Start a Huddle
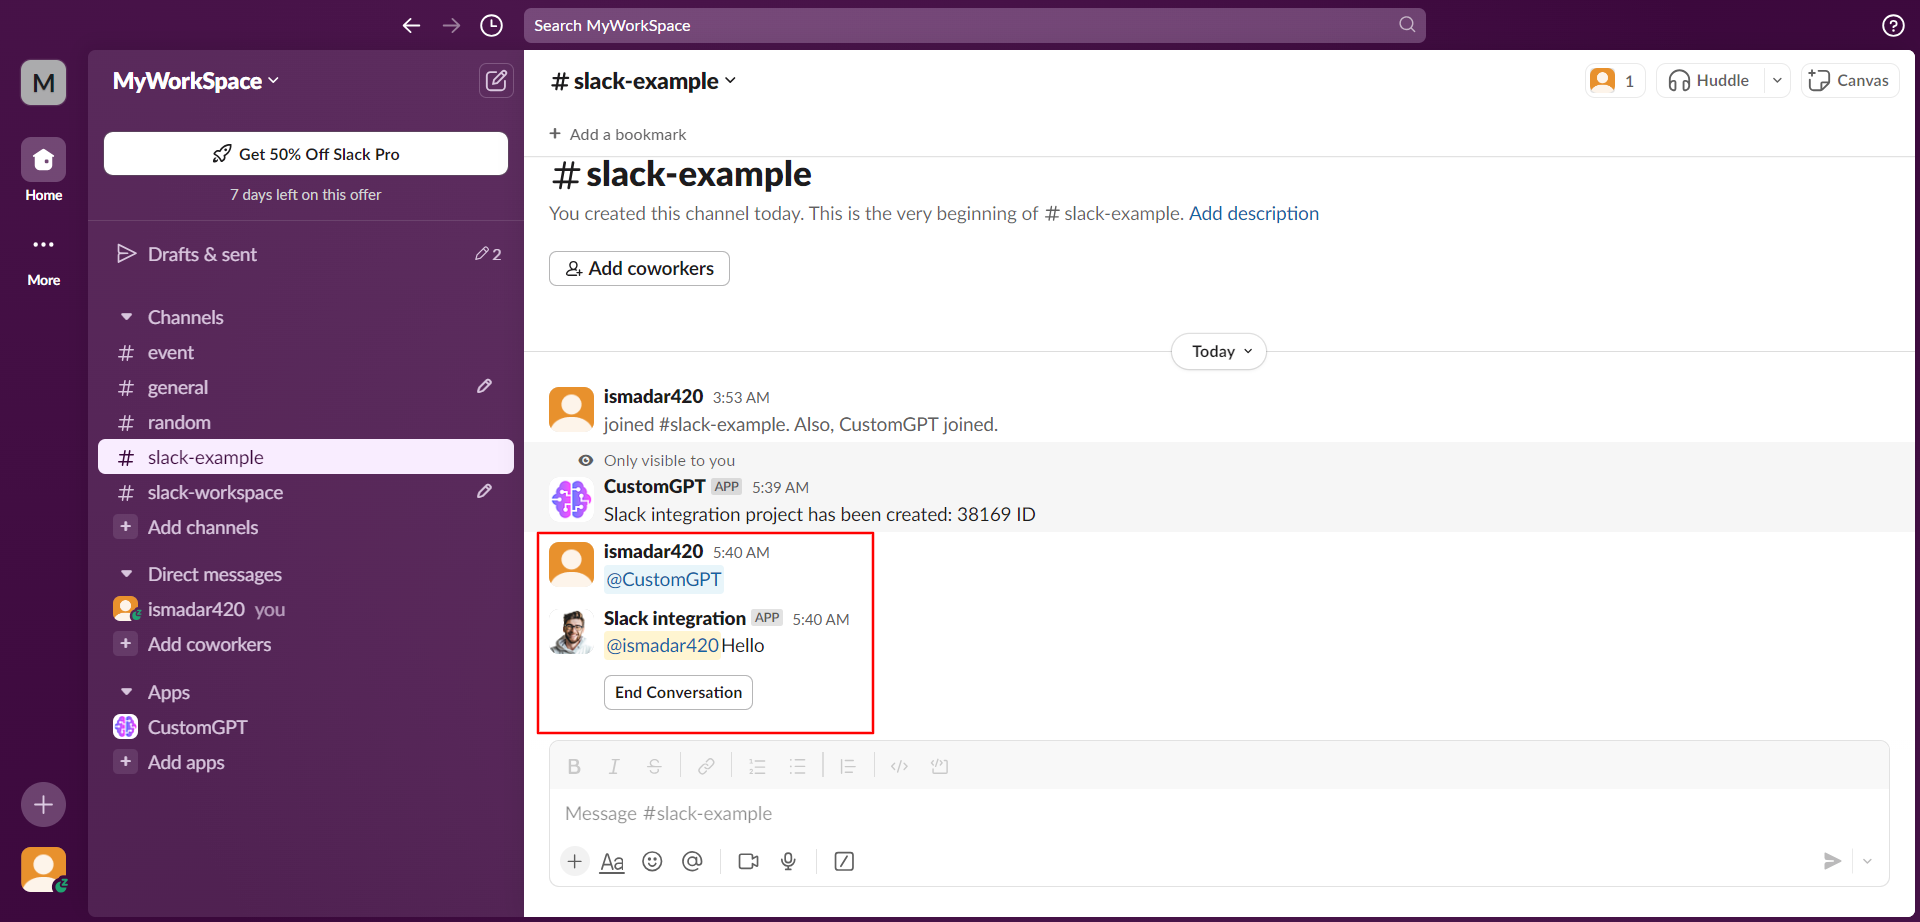 (x=1710, y=80)
